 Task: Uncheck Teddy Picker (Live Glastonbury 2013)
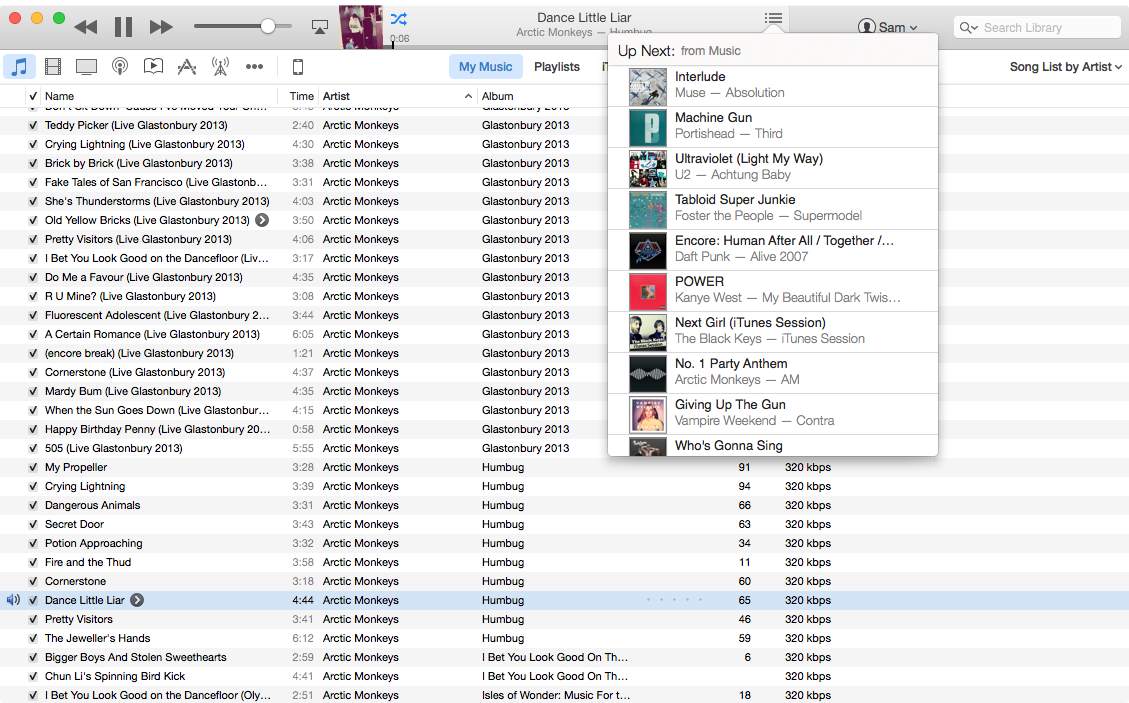coord(32,125)
